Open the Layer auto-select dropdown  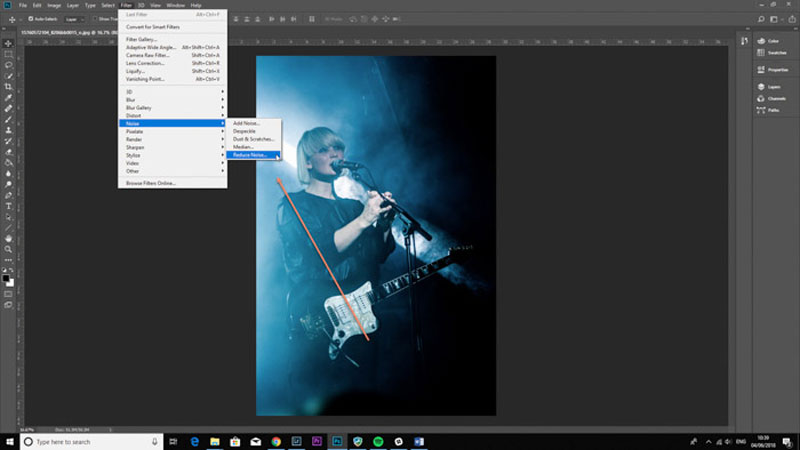[x=74, y=19]
